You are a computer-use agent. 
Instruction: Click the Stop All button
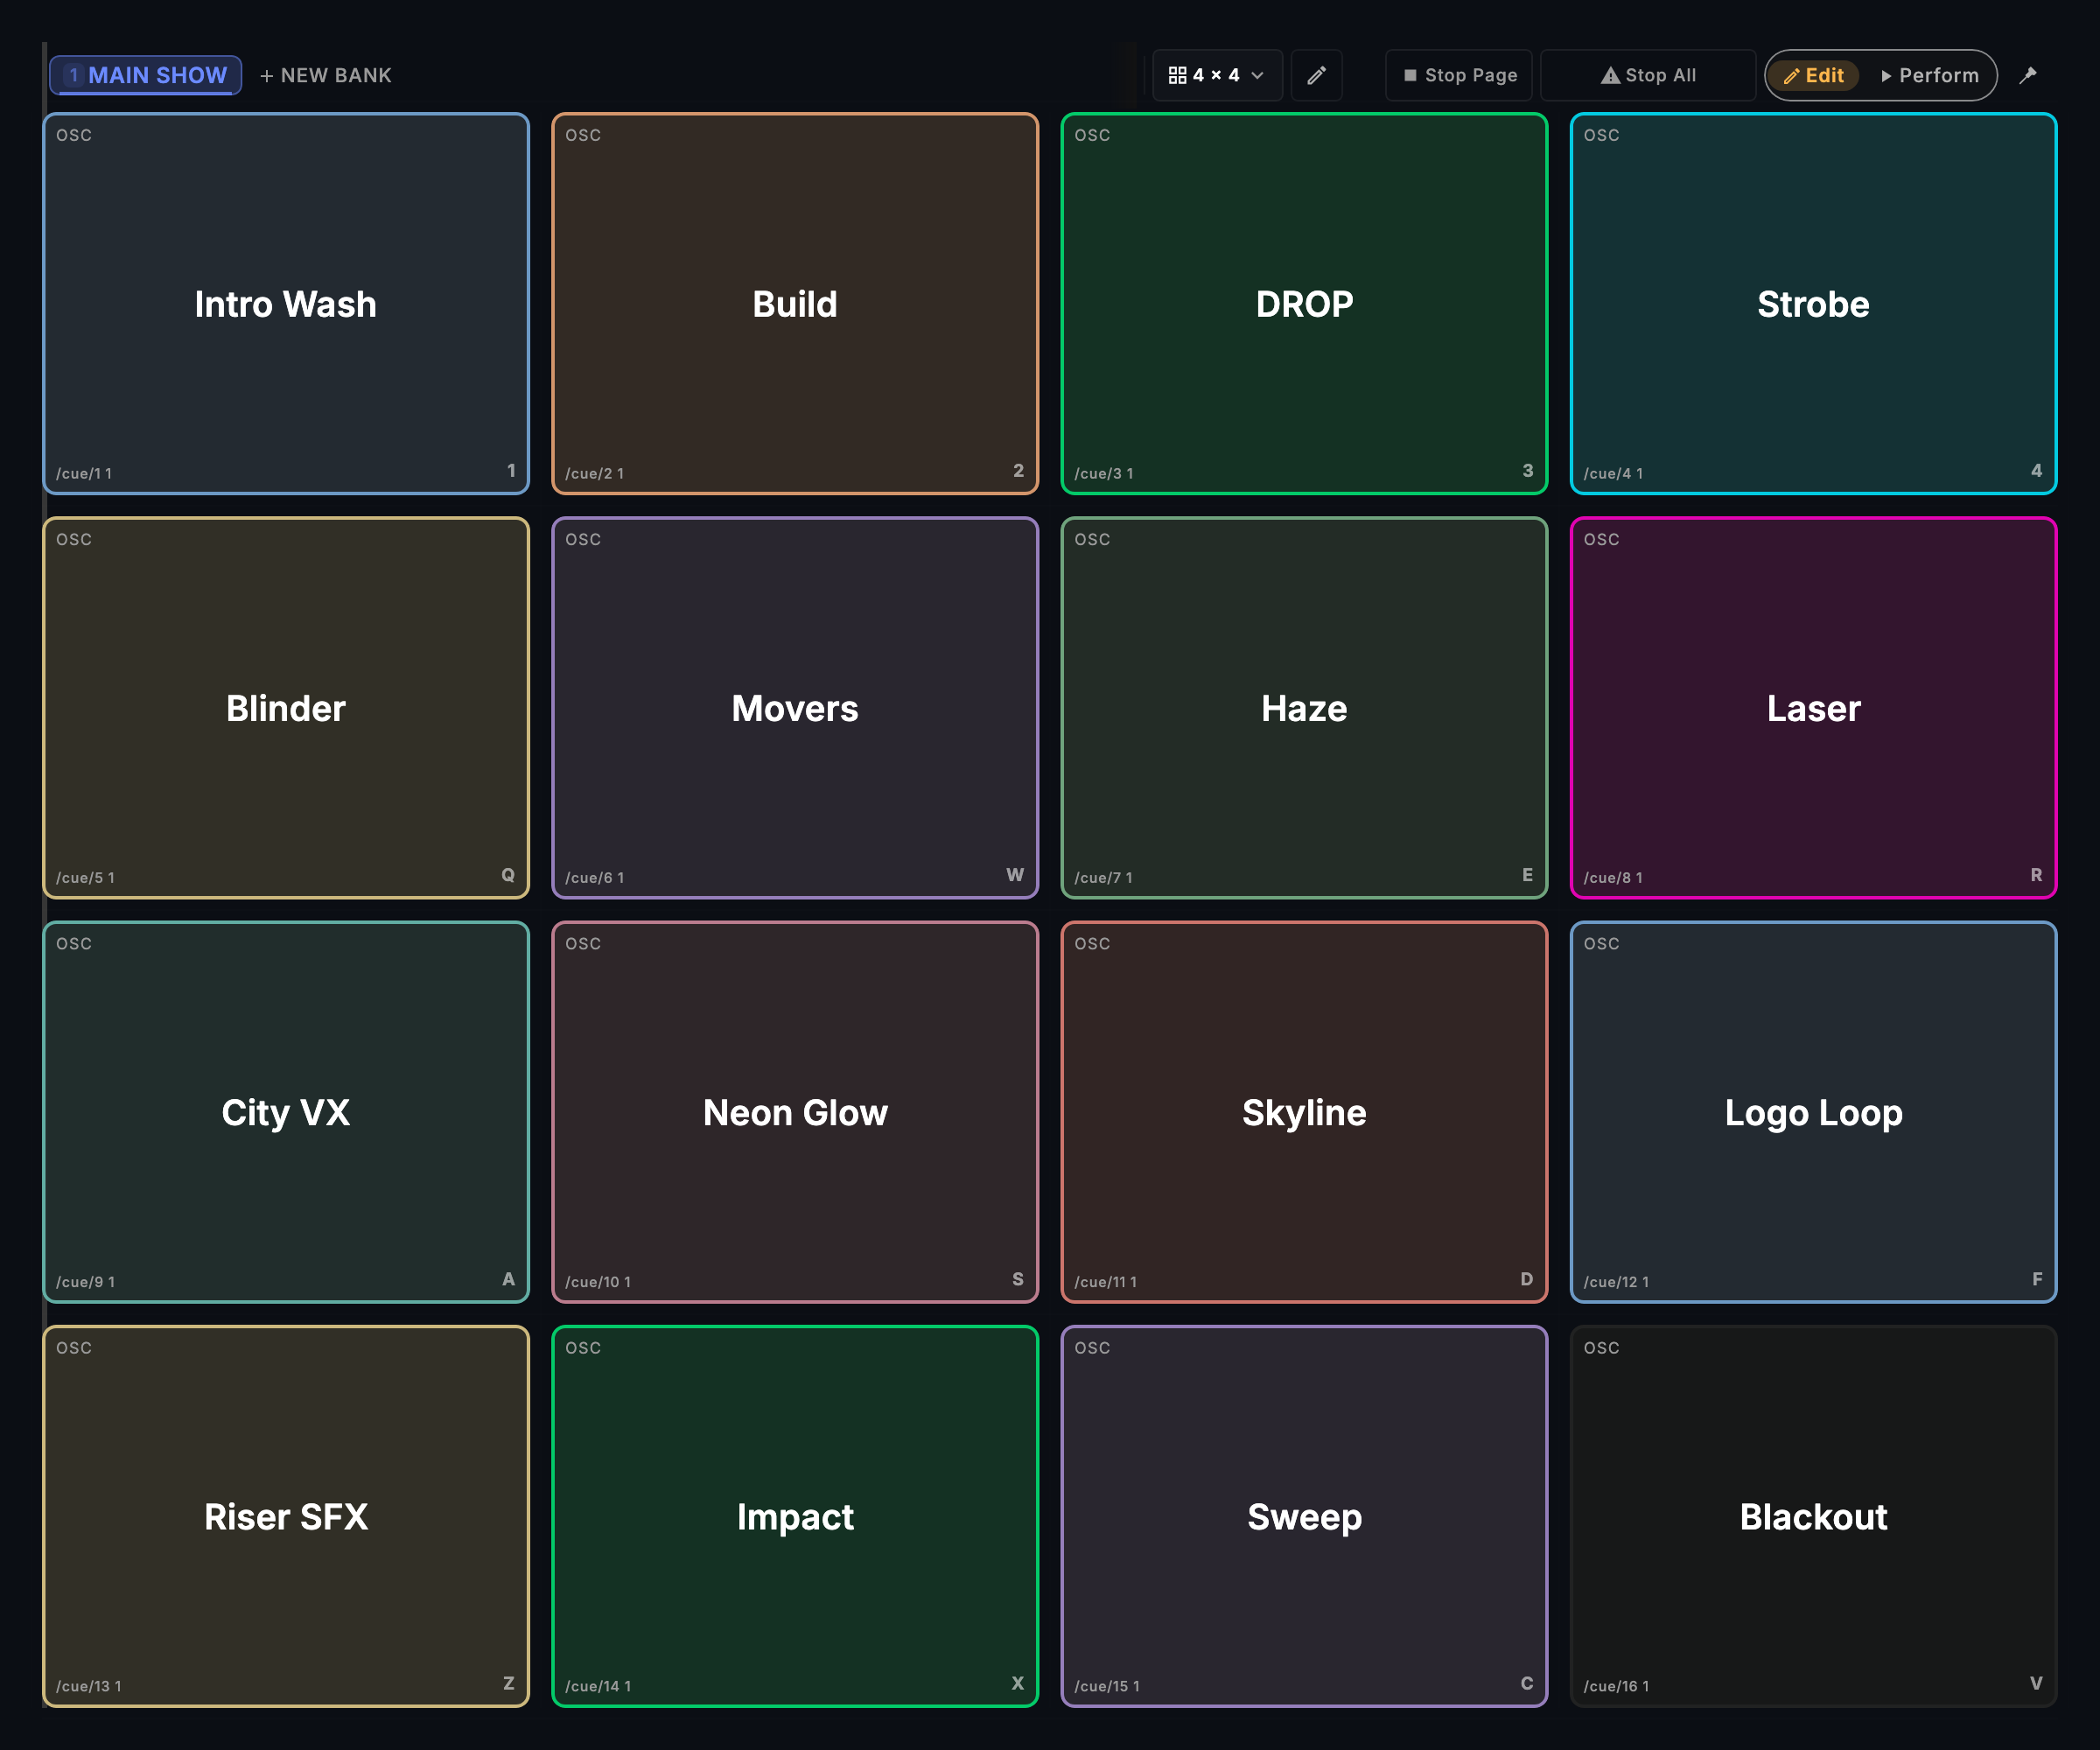[x=1648, y=75]
